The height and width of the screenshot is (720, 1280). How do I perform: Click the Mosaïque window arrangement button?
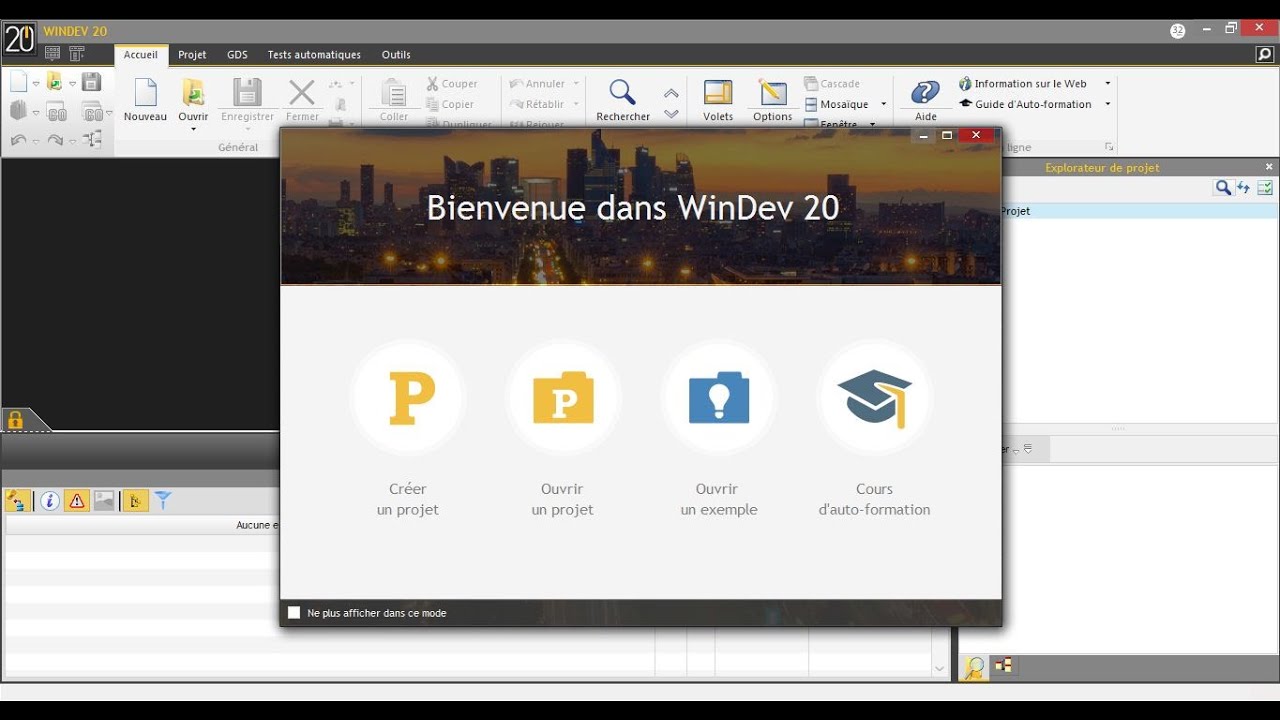coord(837,104)
